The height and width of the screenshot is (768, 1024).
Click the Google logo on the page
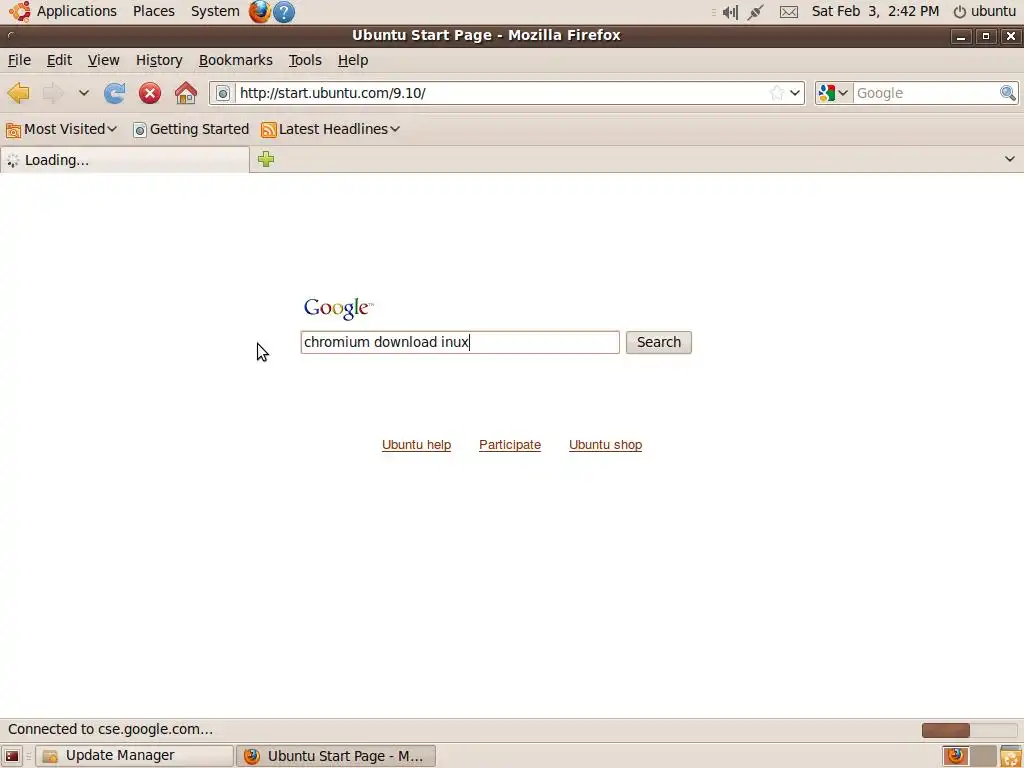[x=338, y=308]
